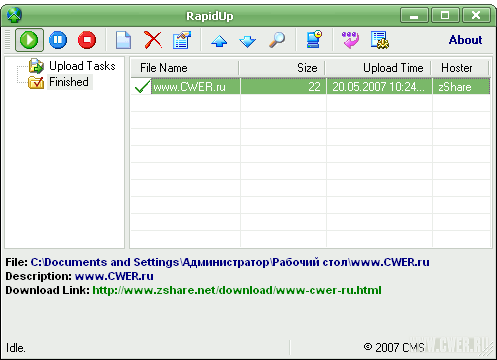Click the Idle status text
497x360 pixels.
(x=16, y=348)
